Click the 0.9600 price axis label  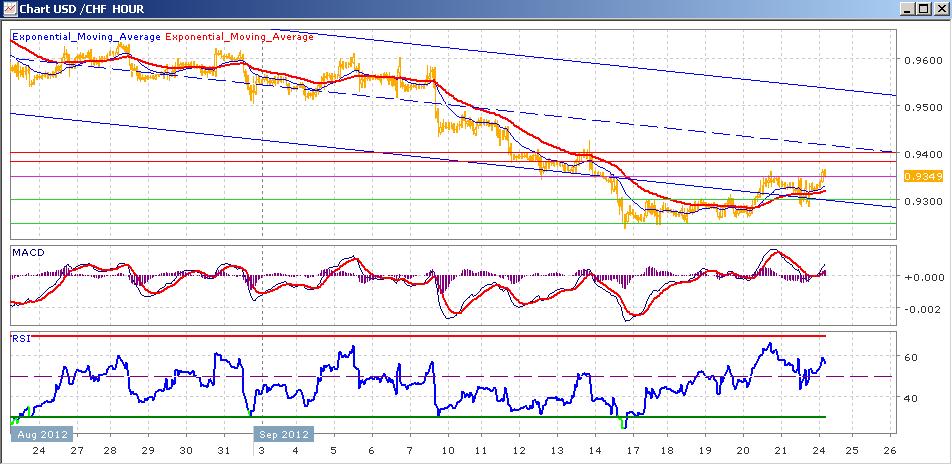[x=923, y=60]
